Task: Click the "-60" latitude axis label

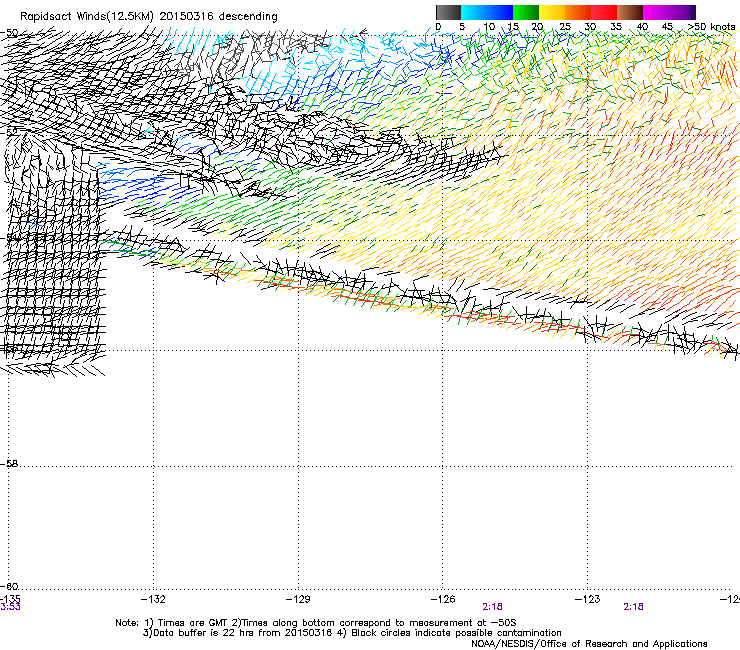Action: (9, 586)
